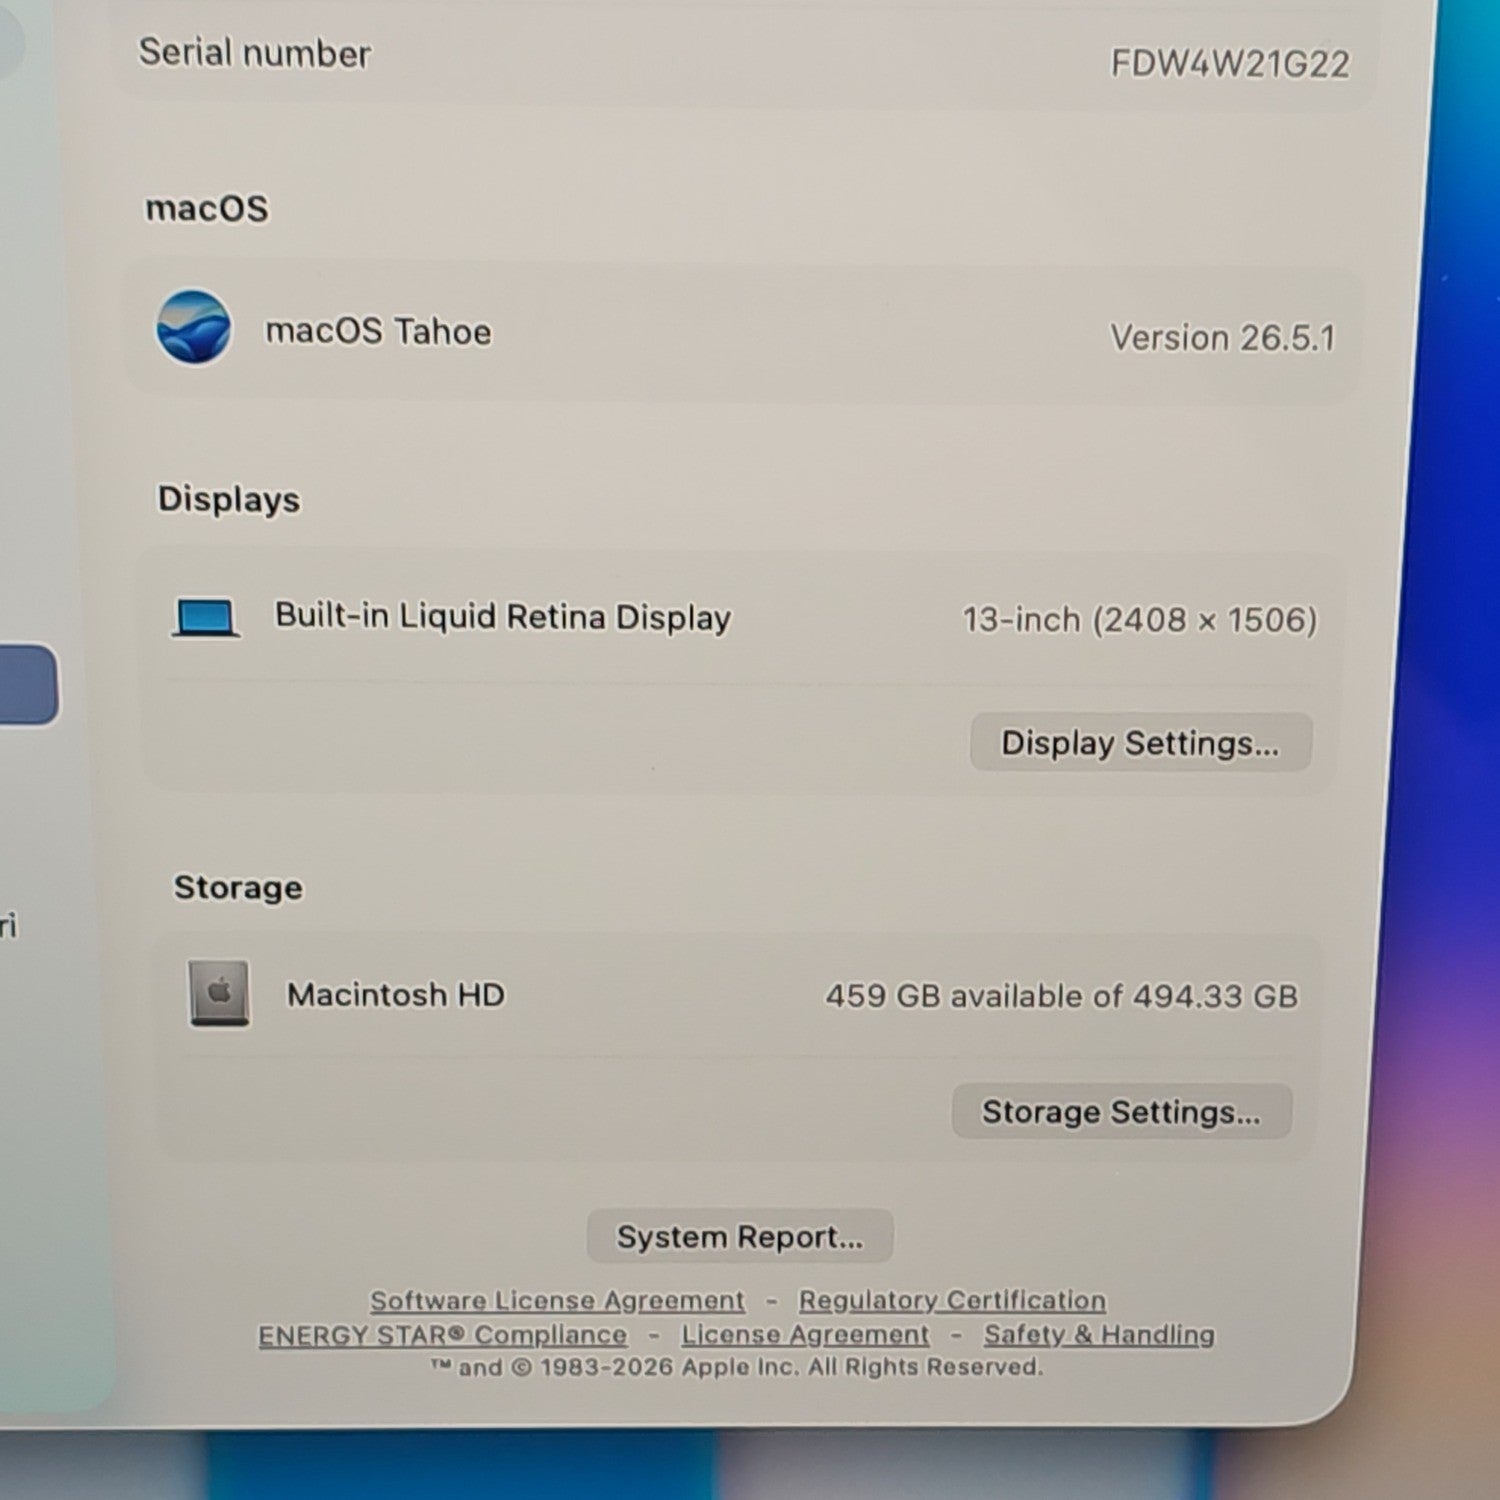Open the System Report
This screenshot has height=1500, width=1500.
point(740,1237)
